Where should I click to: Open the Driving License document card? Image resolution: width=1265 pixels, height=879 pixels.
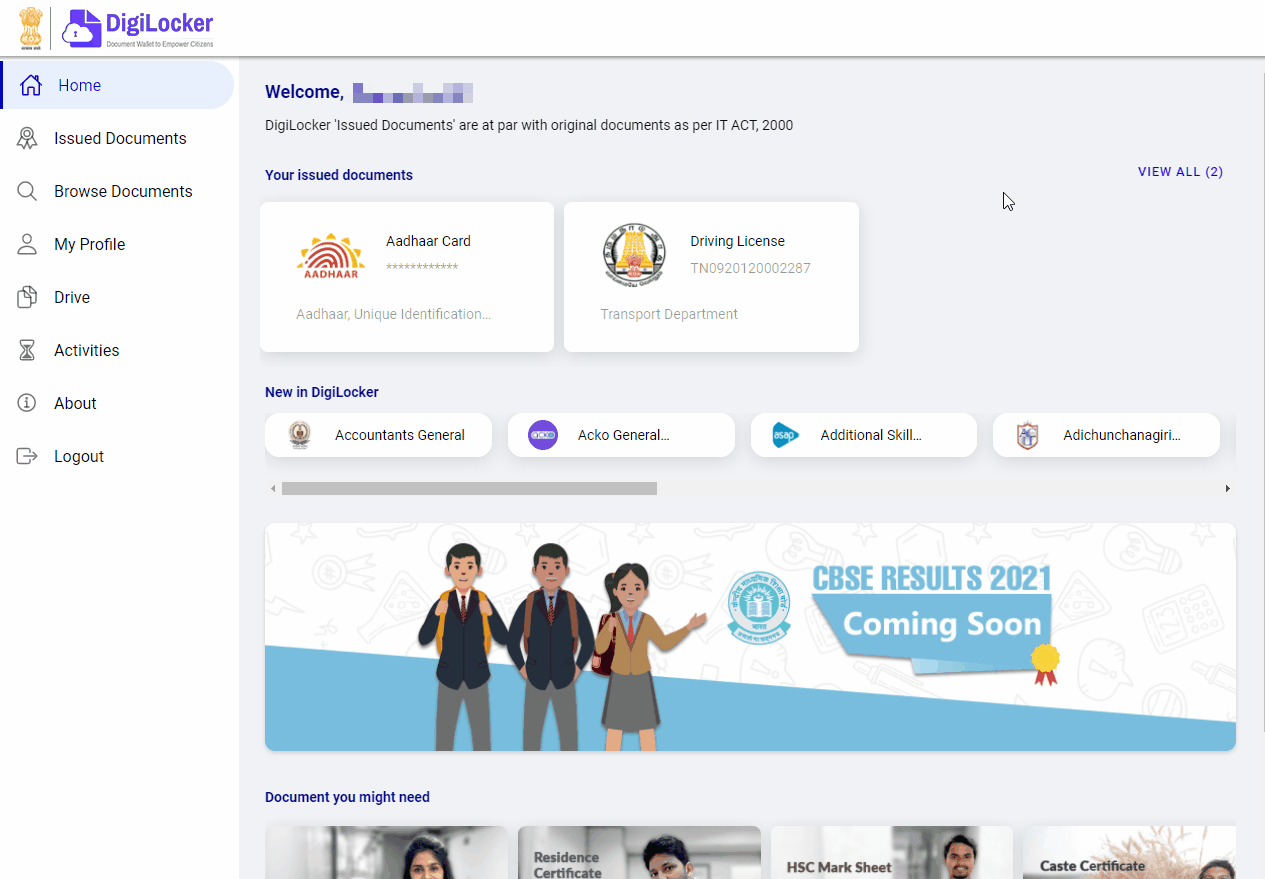tap(711, 277)
